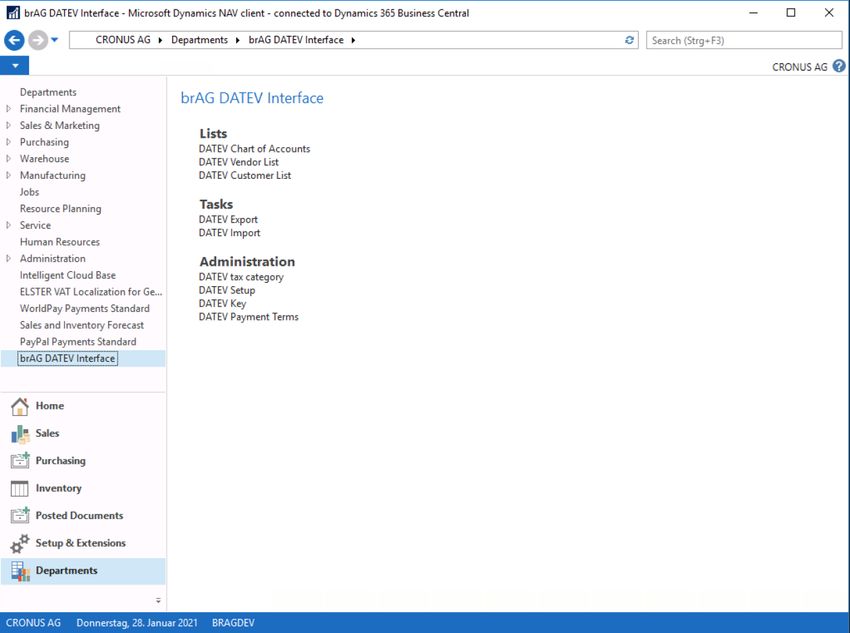Image resolution: width=850 pixels, height=633 pixels.
Task: Open the Setup & Extensions menu
Action: 80,543
